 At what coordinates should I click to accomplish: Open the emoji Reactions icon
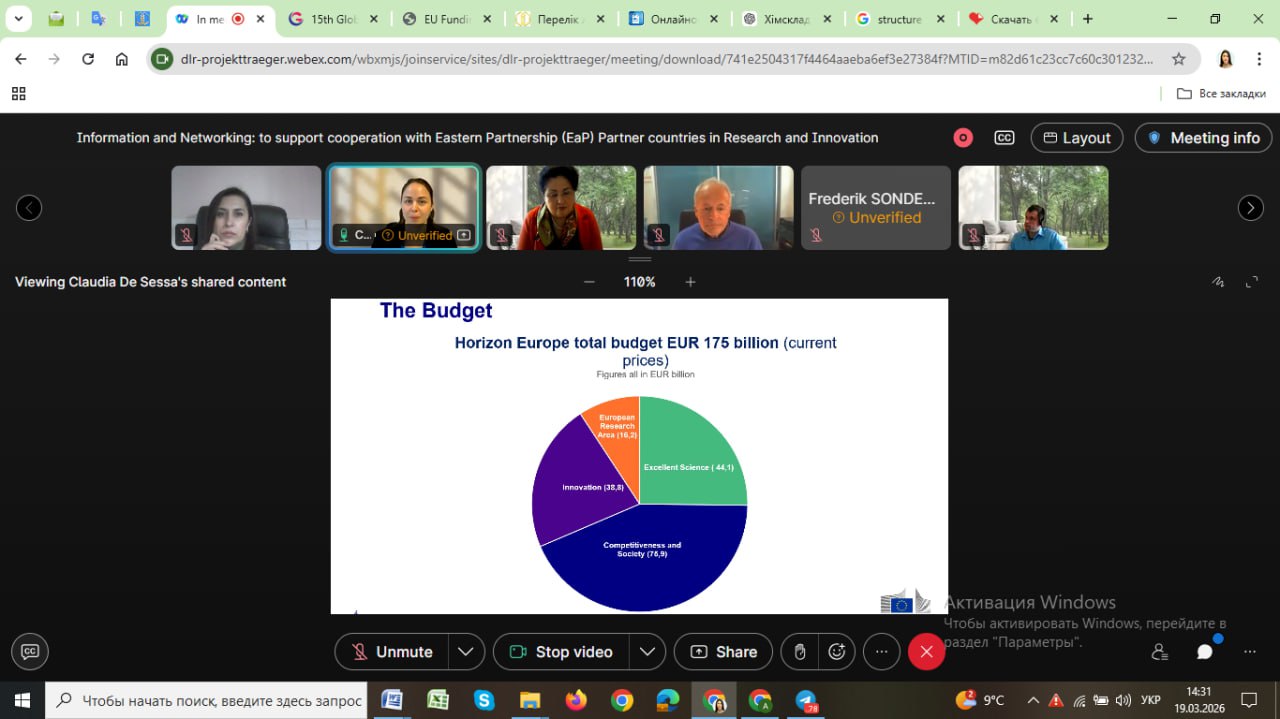pos(836,651)
